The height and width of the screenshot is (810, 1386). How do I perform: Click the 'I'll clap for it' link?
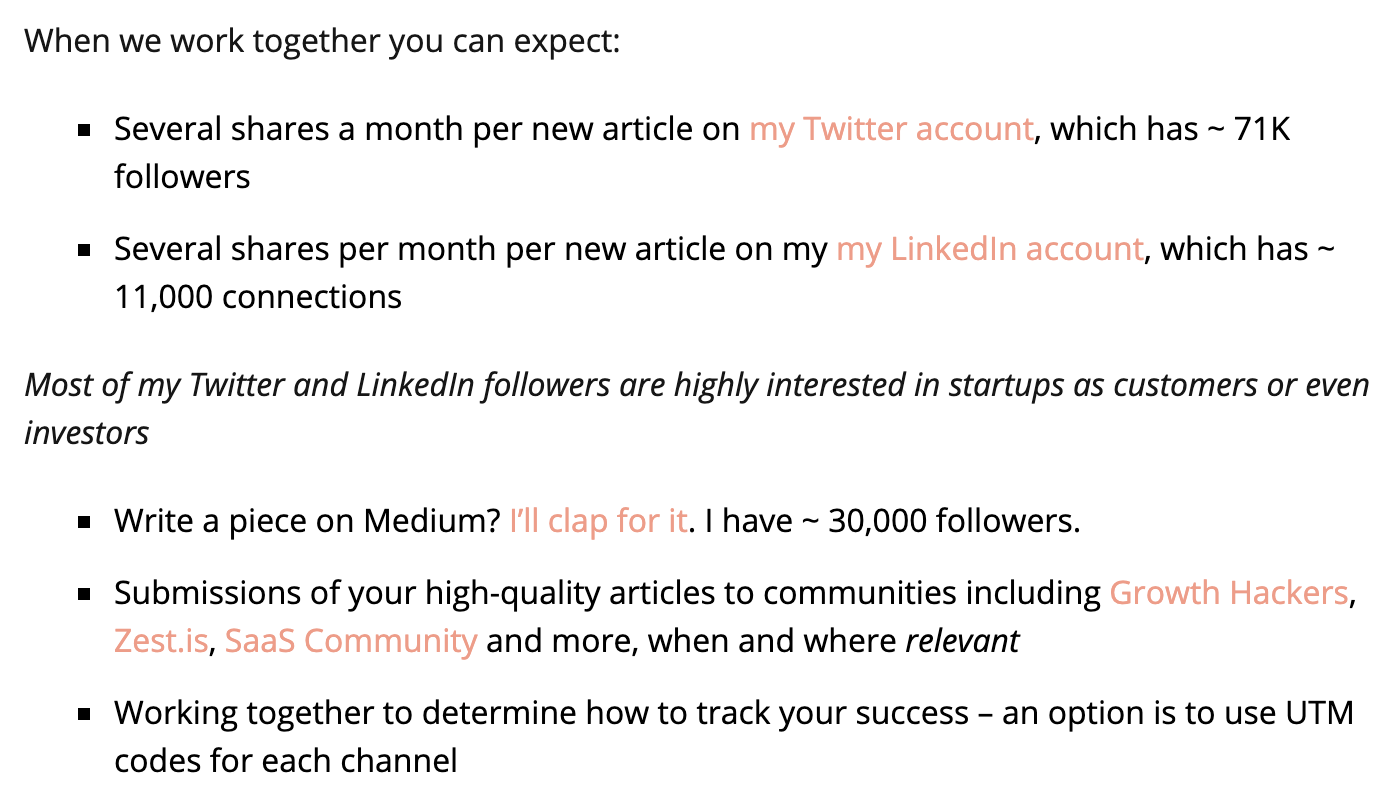tap(597, 522)
